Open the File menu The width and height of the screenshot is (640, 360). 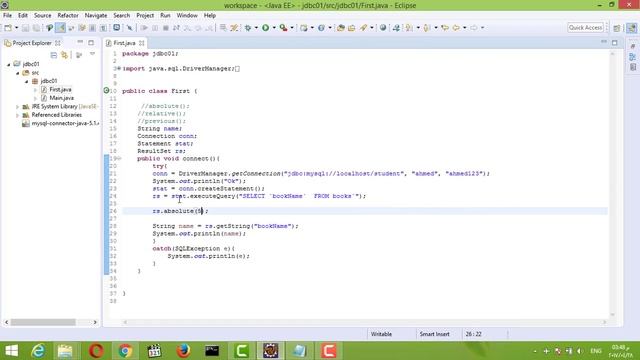pyautogui.click(x=7, y=16)
